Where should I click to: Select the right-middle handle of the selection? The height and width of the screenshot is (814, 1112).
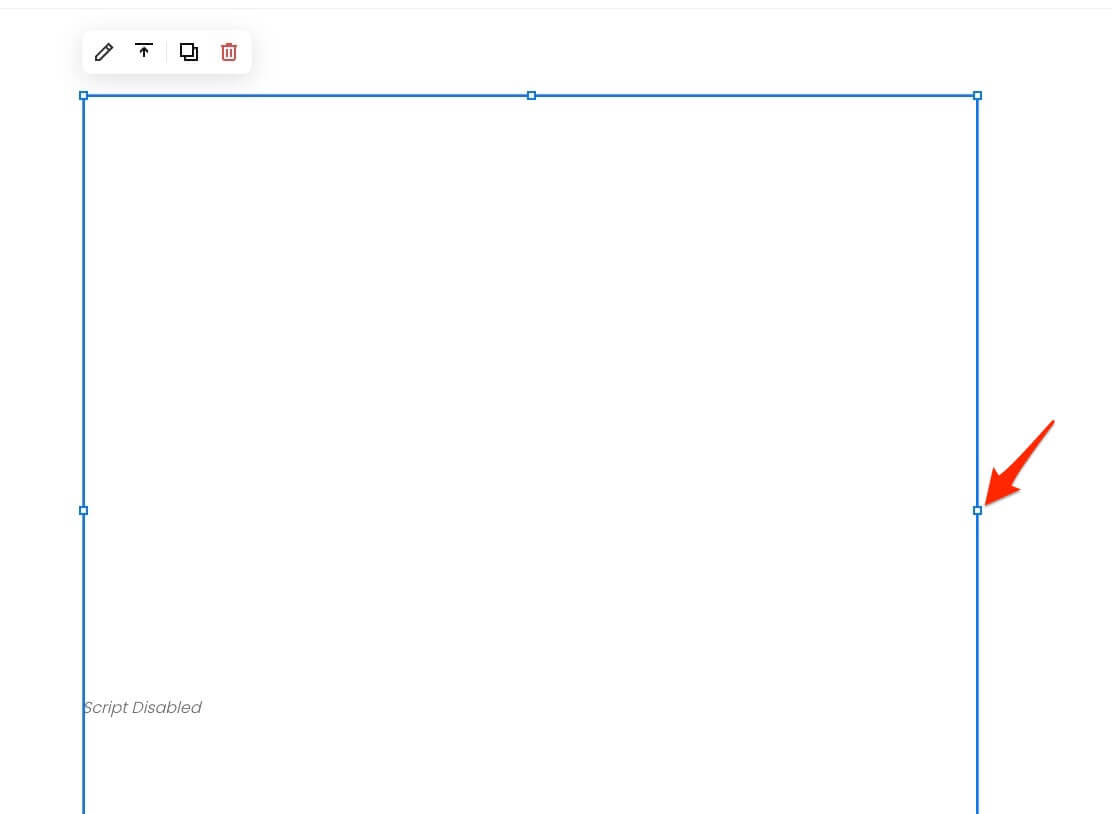[x=977, y=511]
